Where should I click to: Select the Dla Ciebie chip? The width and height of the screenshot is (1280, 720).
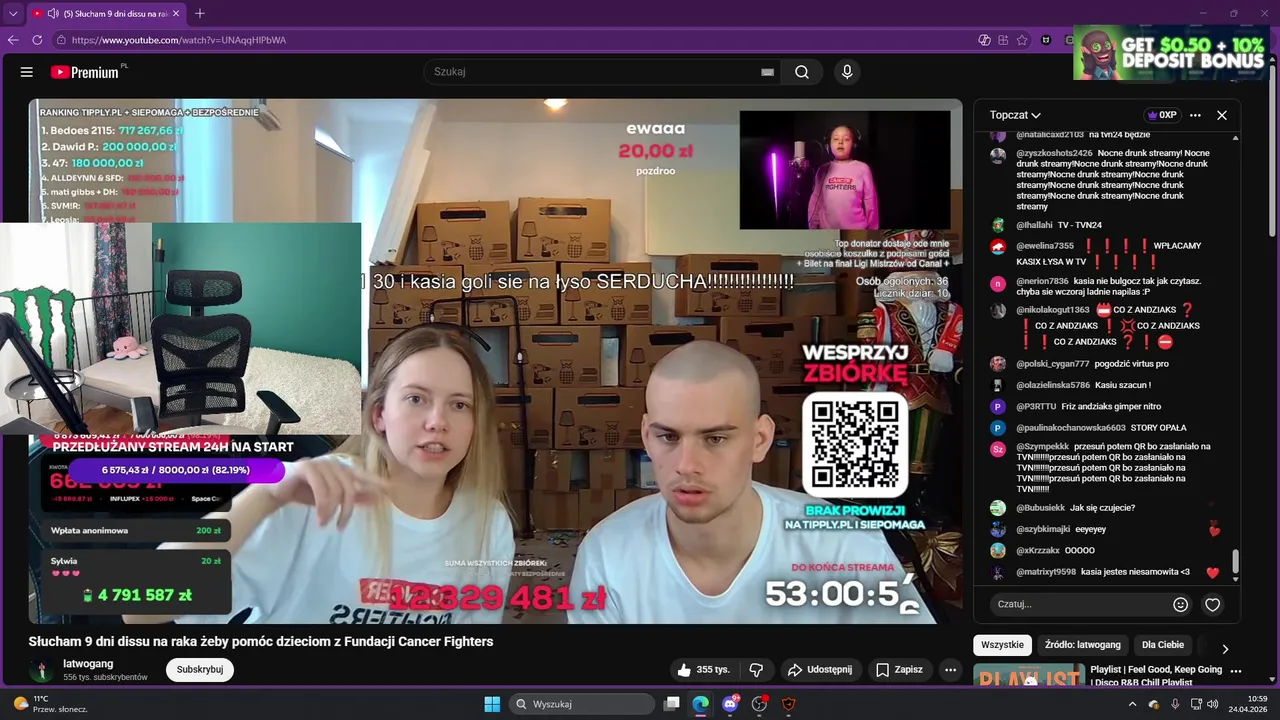(x=1163, y=645)
